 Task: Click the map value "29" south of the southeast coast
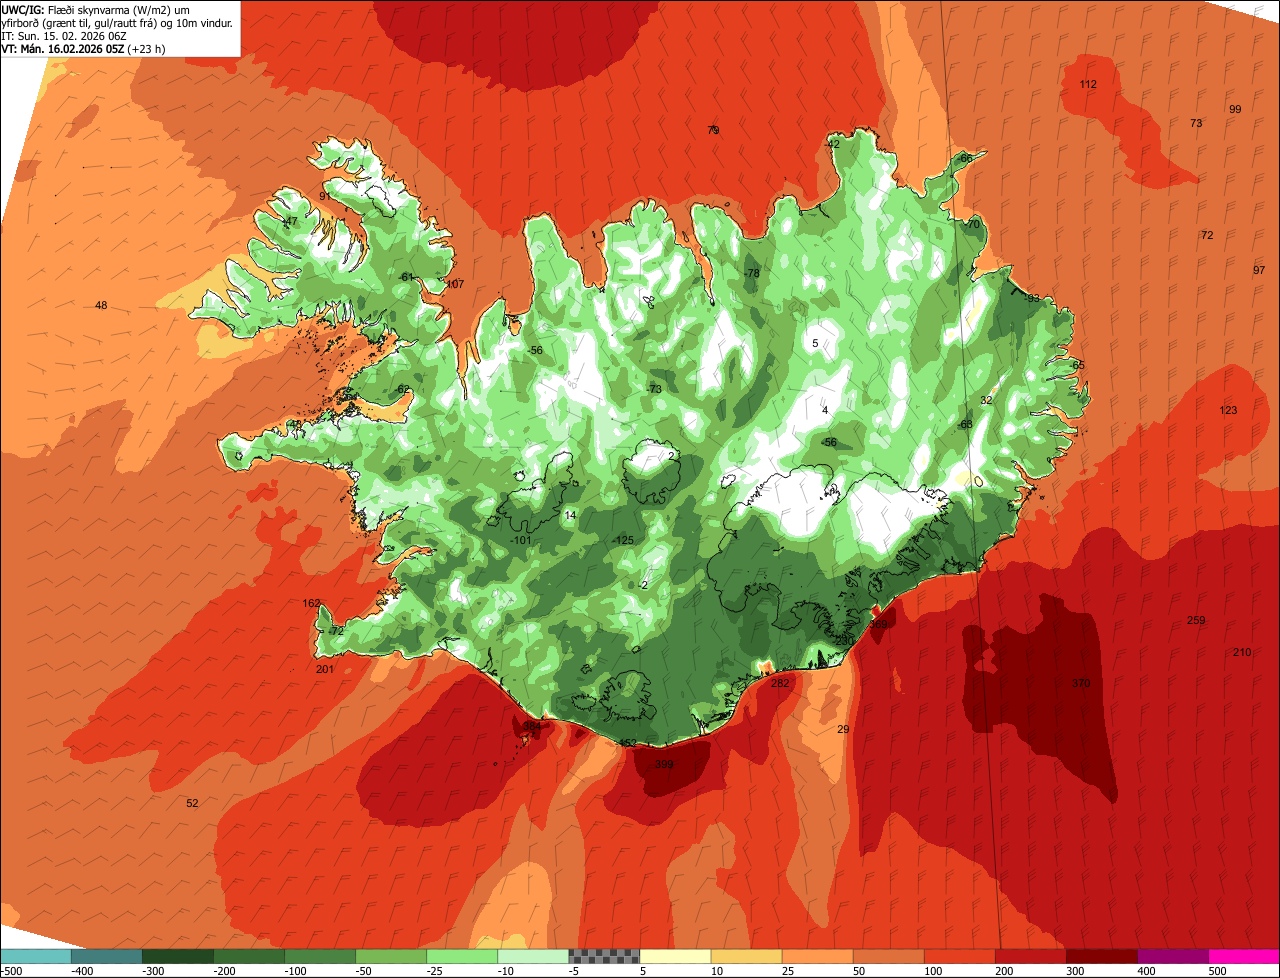[x=843, y=729]
